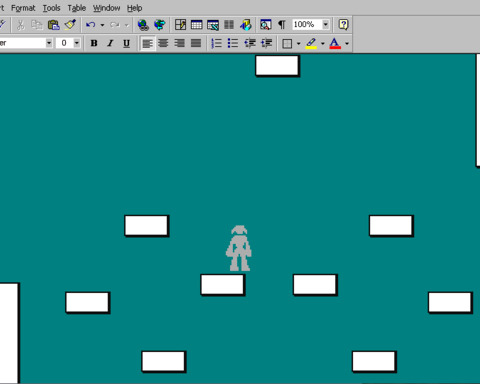Toggle bold formatting
This screenshot has width=480, height=384.
(x=94, y=43)
